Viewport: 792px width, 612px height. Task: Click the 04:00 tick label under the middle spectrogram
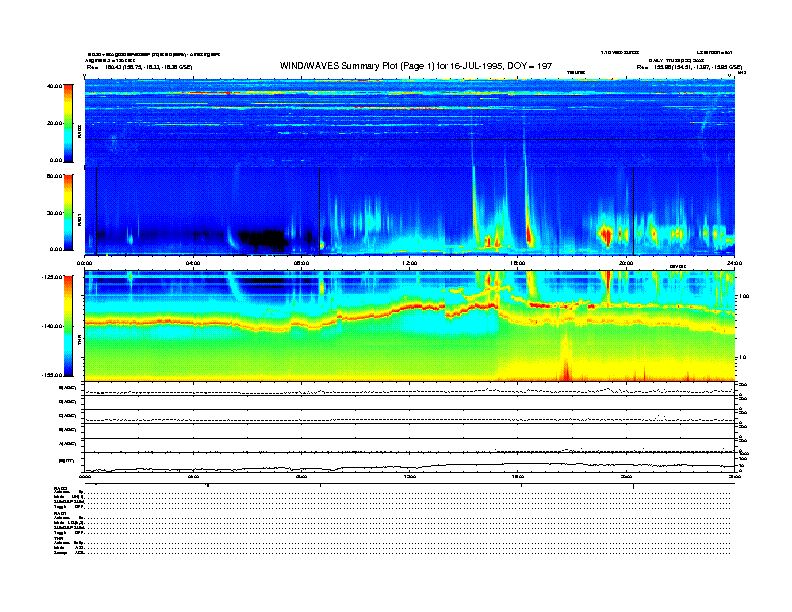click(x=193, y=263)
